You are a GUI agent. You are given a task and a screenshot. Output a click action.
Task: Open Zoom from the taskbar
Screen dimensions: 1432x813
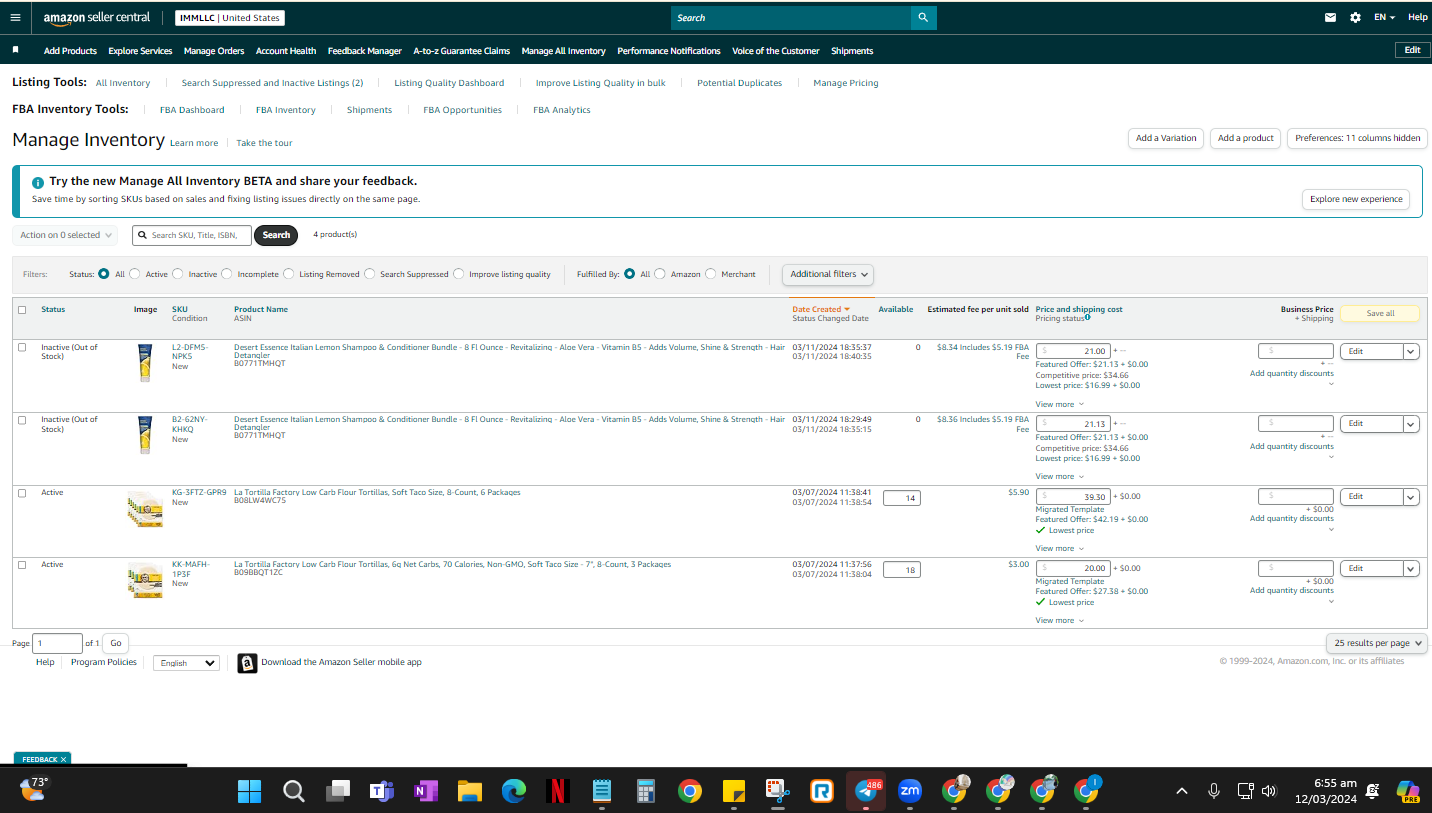(909, 791)
